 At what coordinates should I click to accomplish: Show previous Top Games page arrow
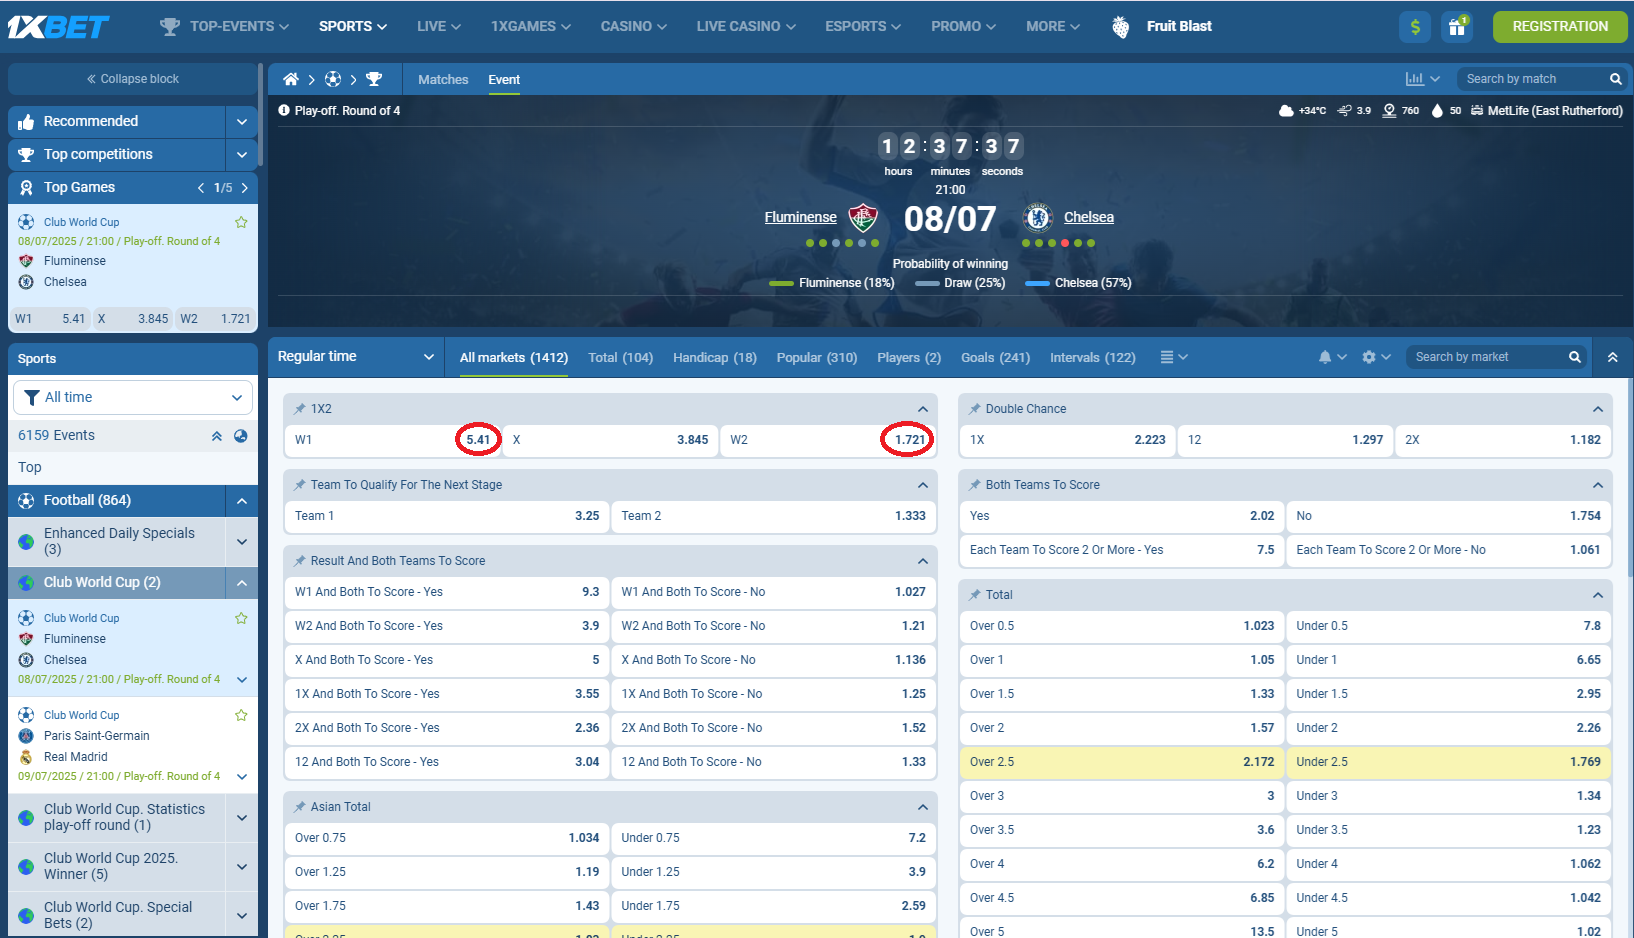pyautogui.click(x=201, y=188)
